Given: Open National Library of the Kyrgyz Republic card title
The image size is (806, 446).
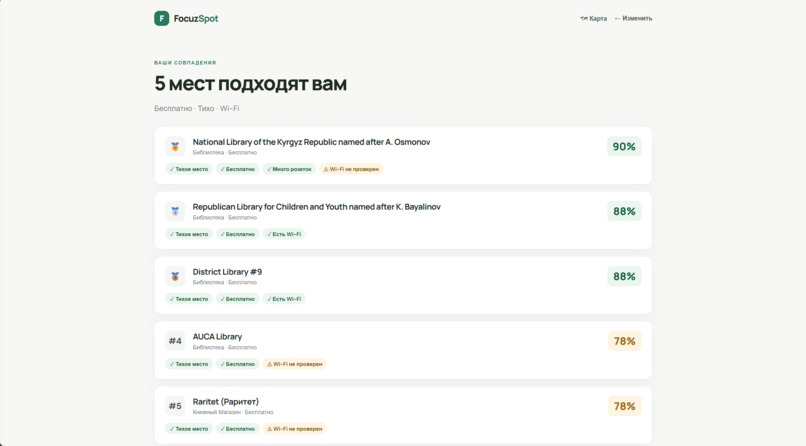Looking at the screenshot, I should point(312,142).
